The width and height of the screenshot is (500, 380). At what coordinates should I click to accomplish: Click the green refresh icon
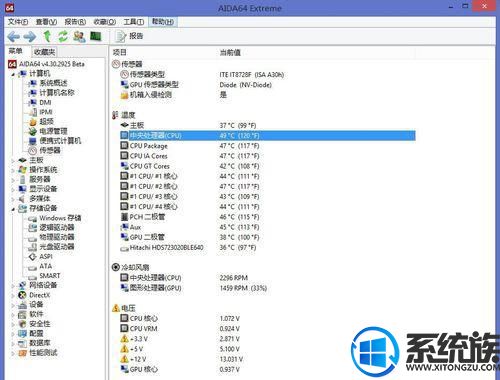pyautogui.click(x=63, y=36)
